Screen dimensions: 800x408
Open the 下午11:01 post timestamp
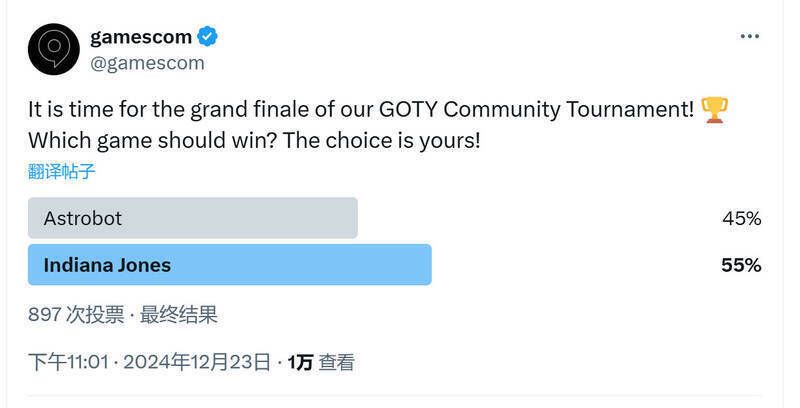[x=68, y=362]
